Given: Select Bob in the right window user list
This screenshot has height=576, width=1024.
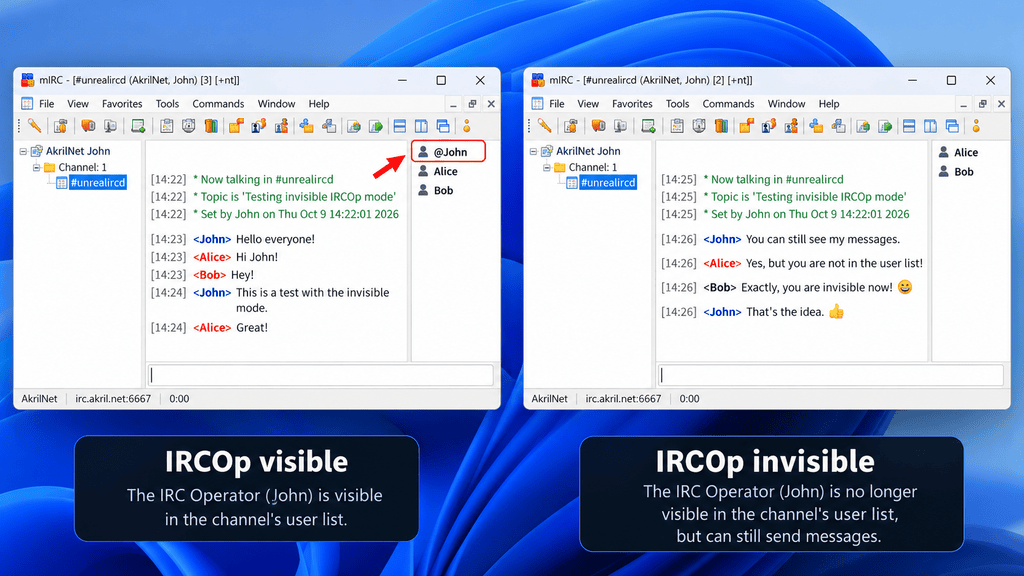Looking at the screenshot, I should 963,172.
